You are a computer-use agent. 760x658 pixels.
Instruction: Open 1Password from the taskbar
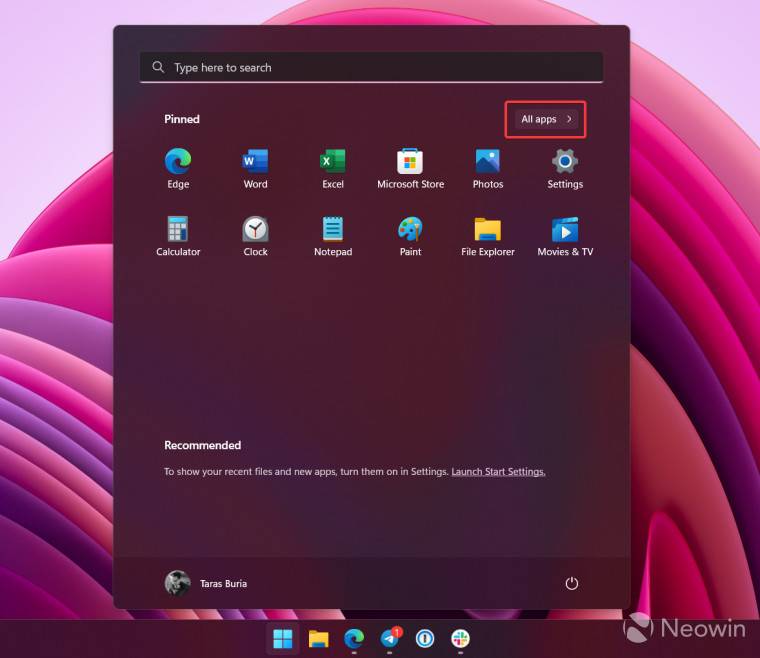click(x=425, y=639)
